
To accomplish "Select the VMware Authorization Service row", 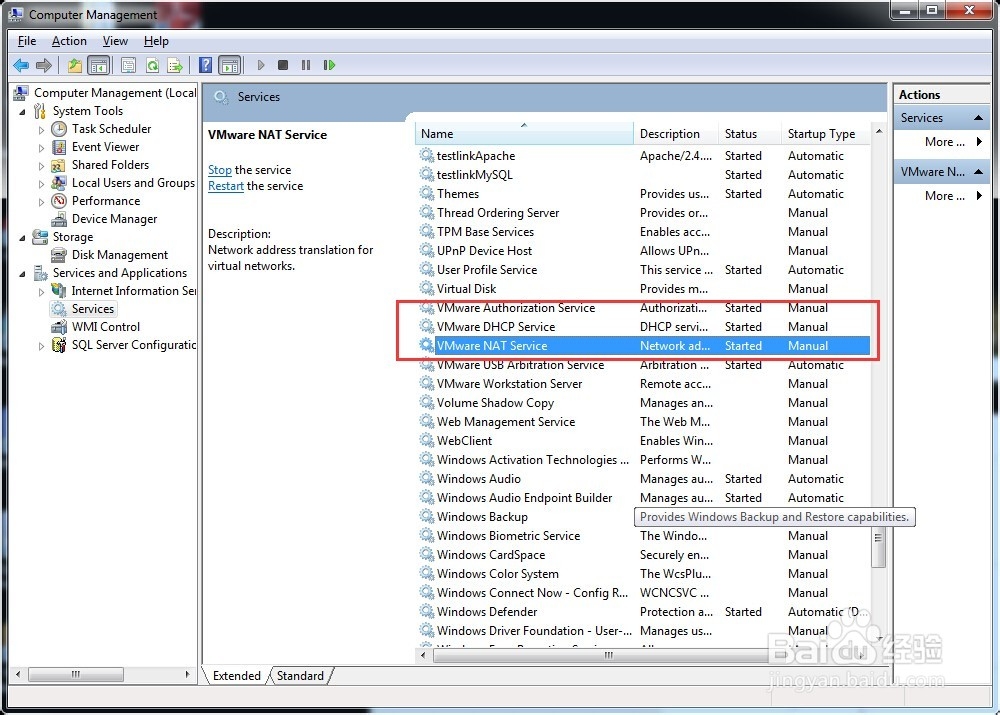I will 643,308.
